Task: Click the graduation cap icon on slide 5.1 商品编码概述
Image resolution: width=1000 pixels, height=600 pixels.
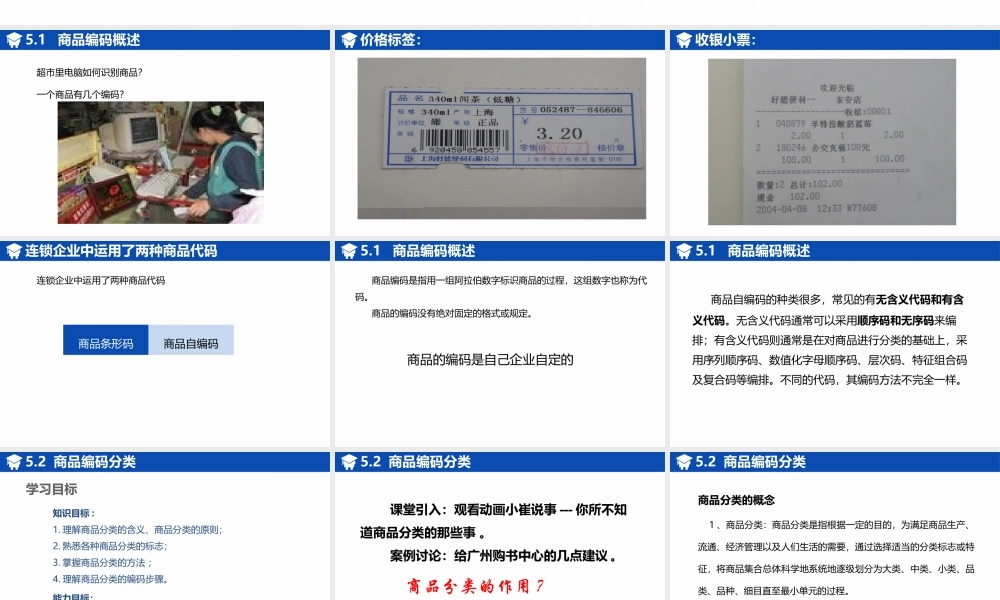Action: point(12,41)
